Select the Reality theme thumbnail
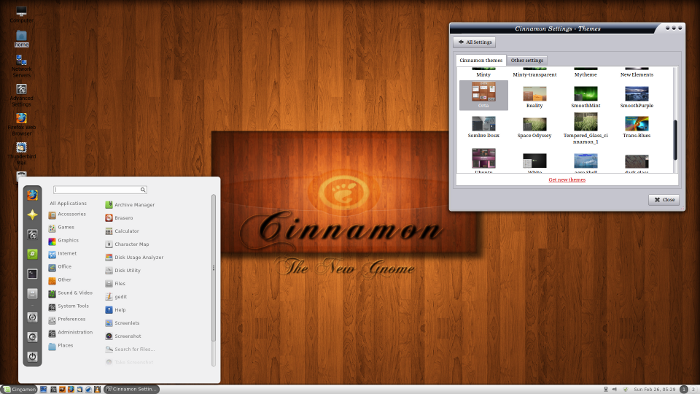This screenshot has height=394, width=700. pyautogui.click(x=534, y=98)
